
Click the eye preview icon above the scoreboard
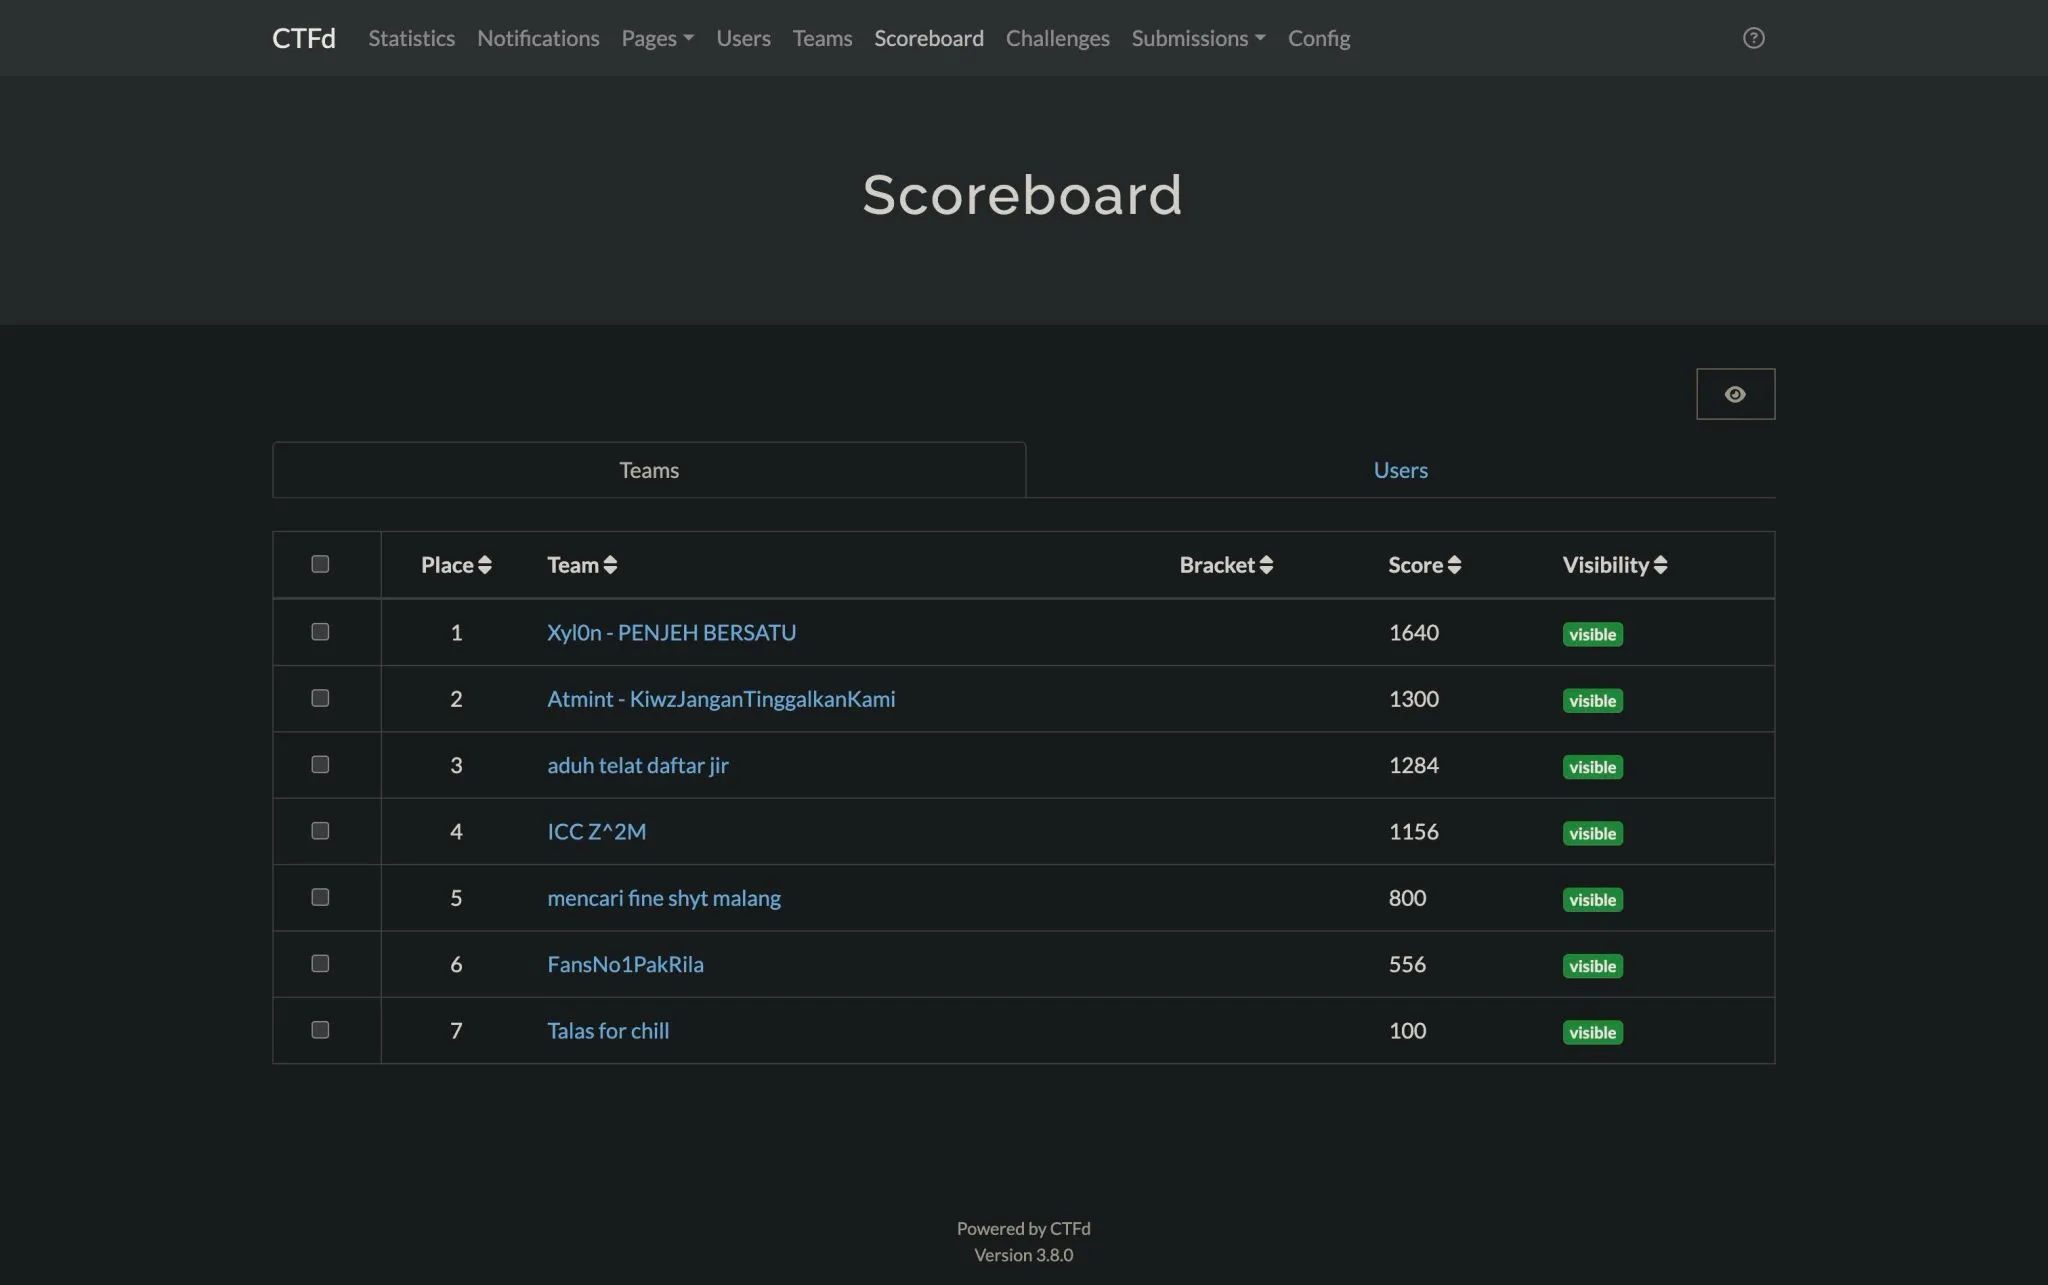pos(1735,393)
